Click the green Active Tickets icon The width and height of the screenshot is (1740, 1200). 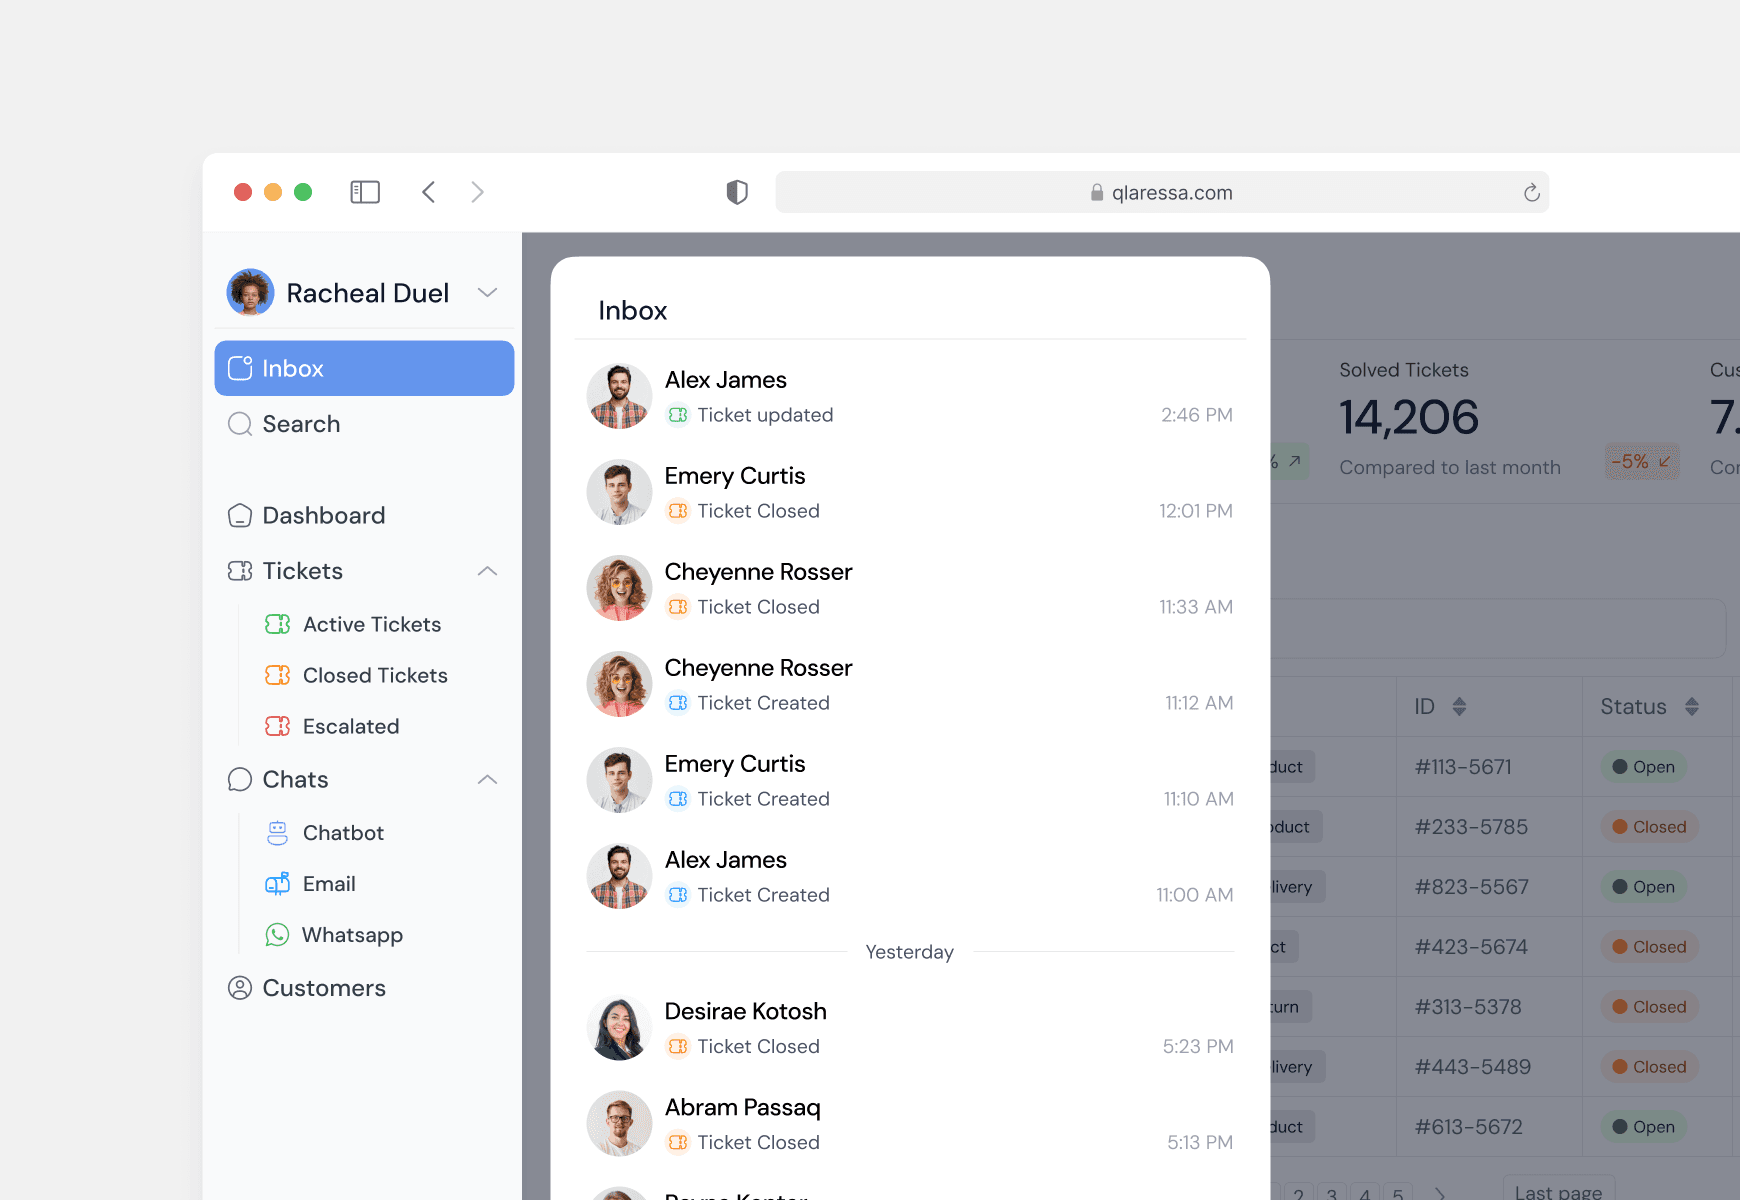277,624
